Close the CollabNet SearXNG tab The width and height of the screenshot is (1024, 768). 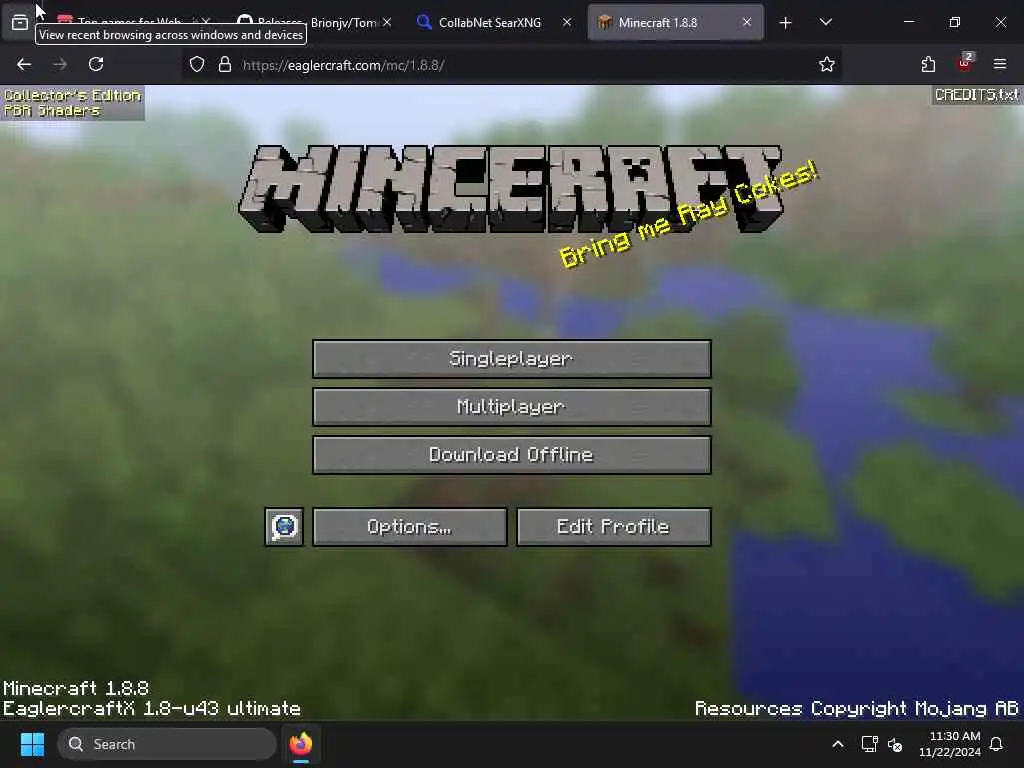pos(567,22)
